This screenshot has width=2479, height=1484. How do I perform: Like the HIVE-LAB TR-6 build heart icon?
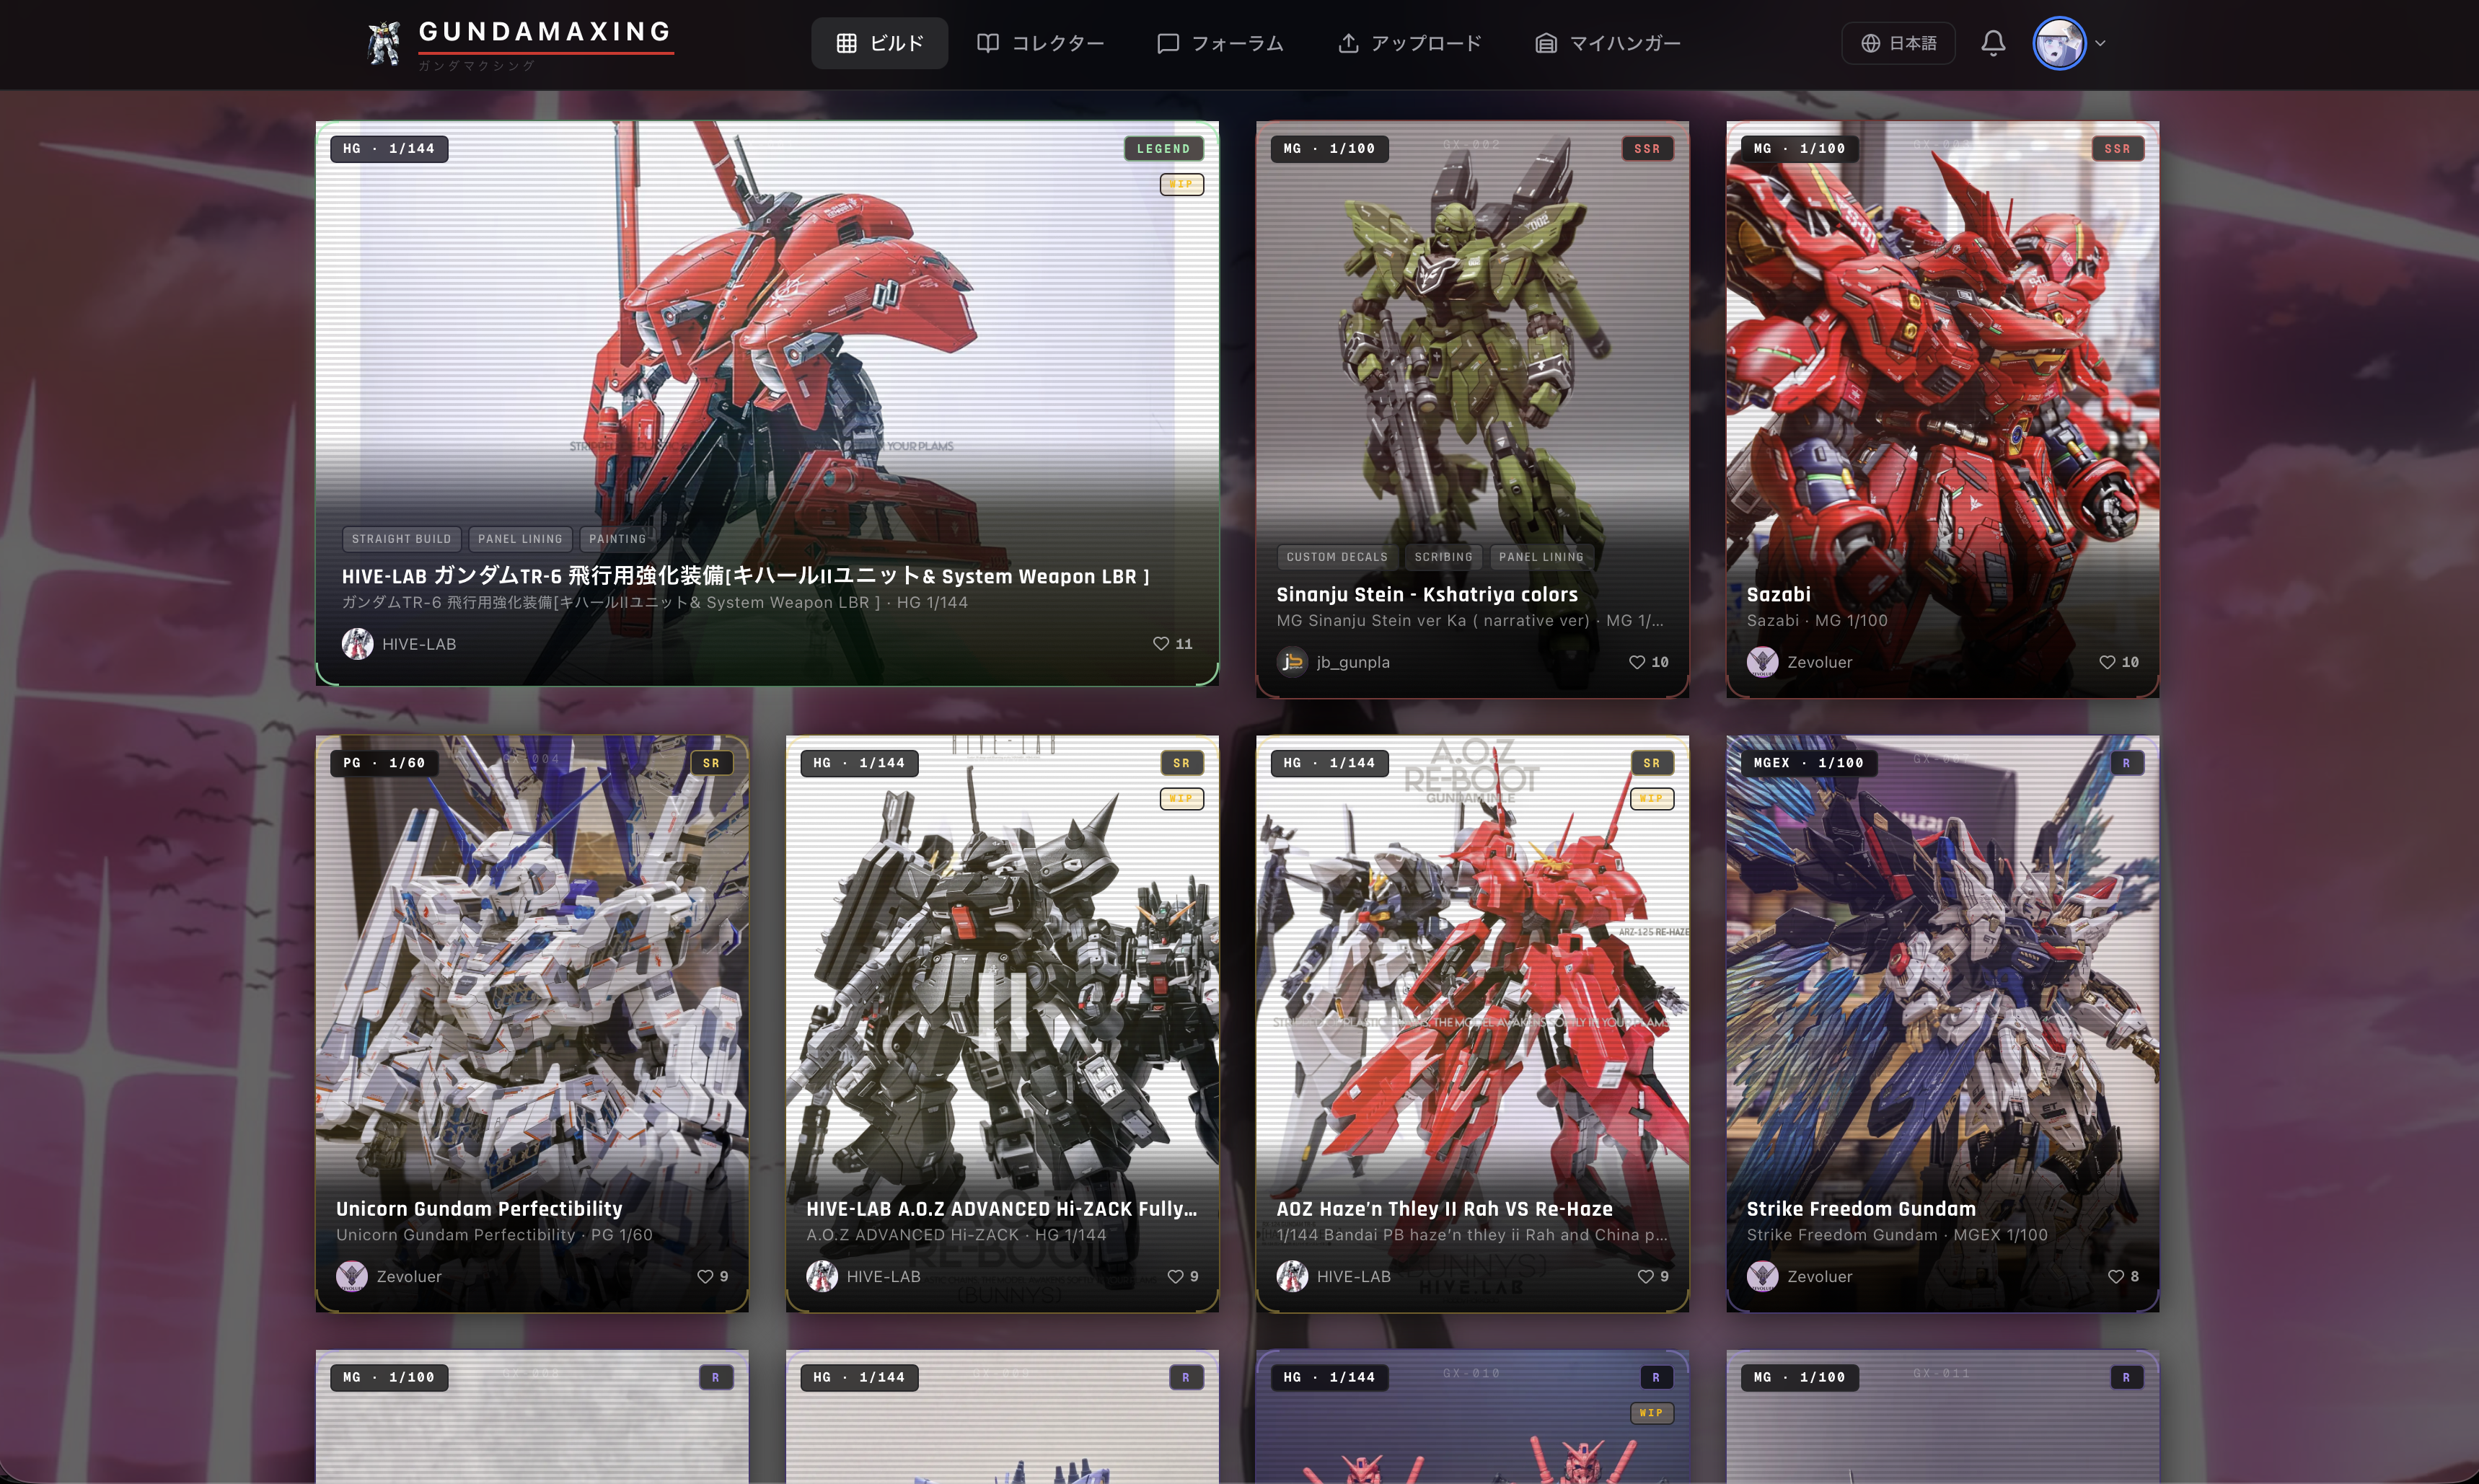(x=1160, y=644)
